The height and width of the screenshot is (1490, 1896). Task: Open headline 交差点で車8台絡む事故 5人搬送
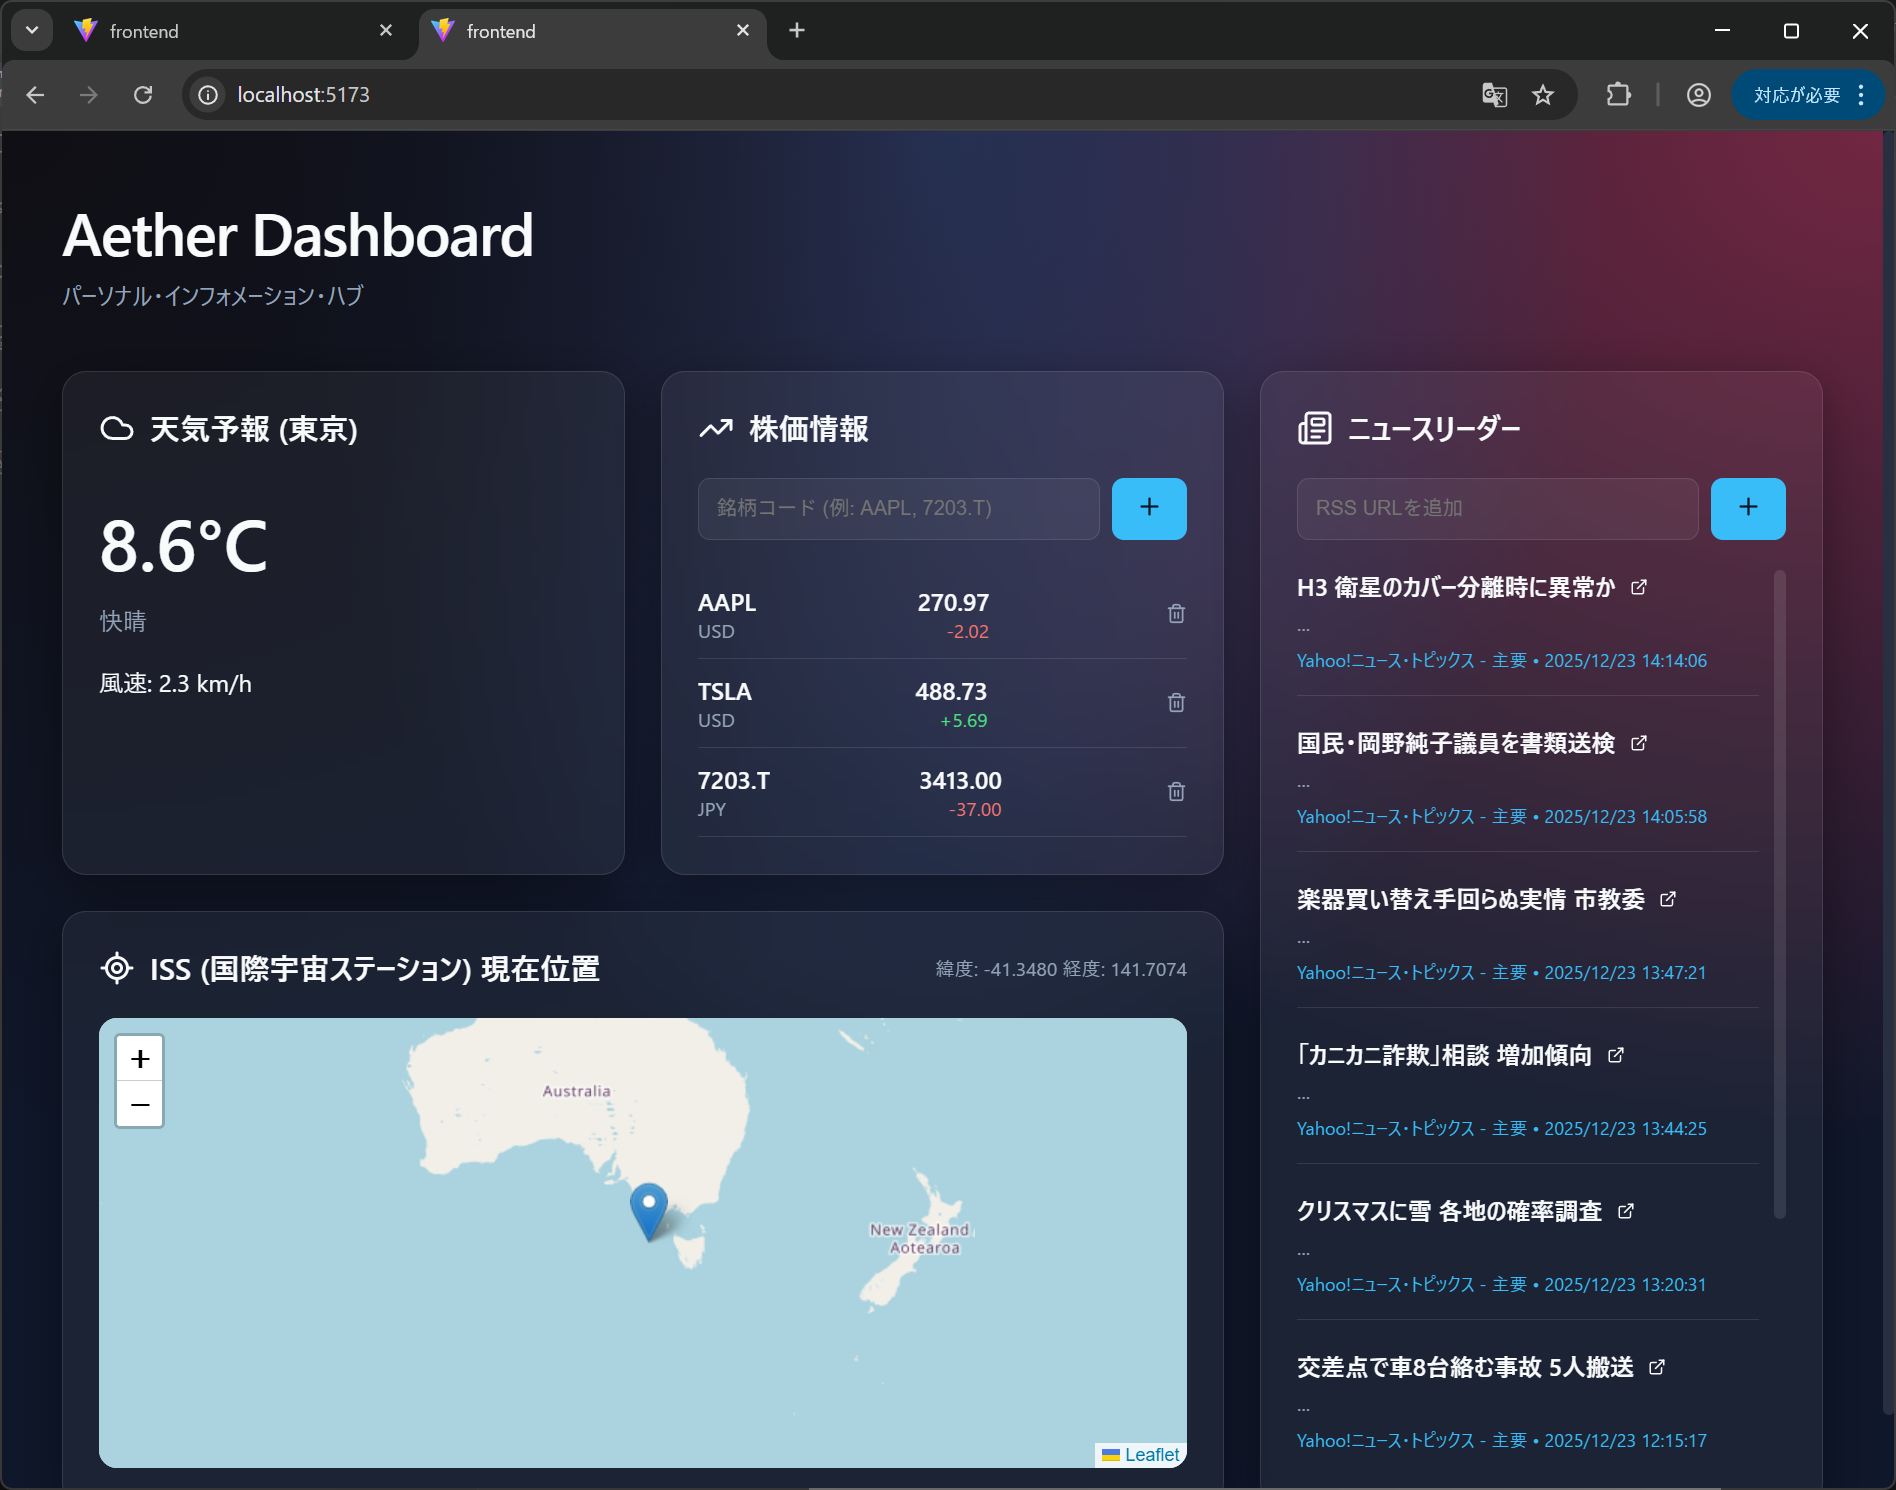1465,1367
